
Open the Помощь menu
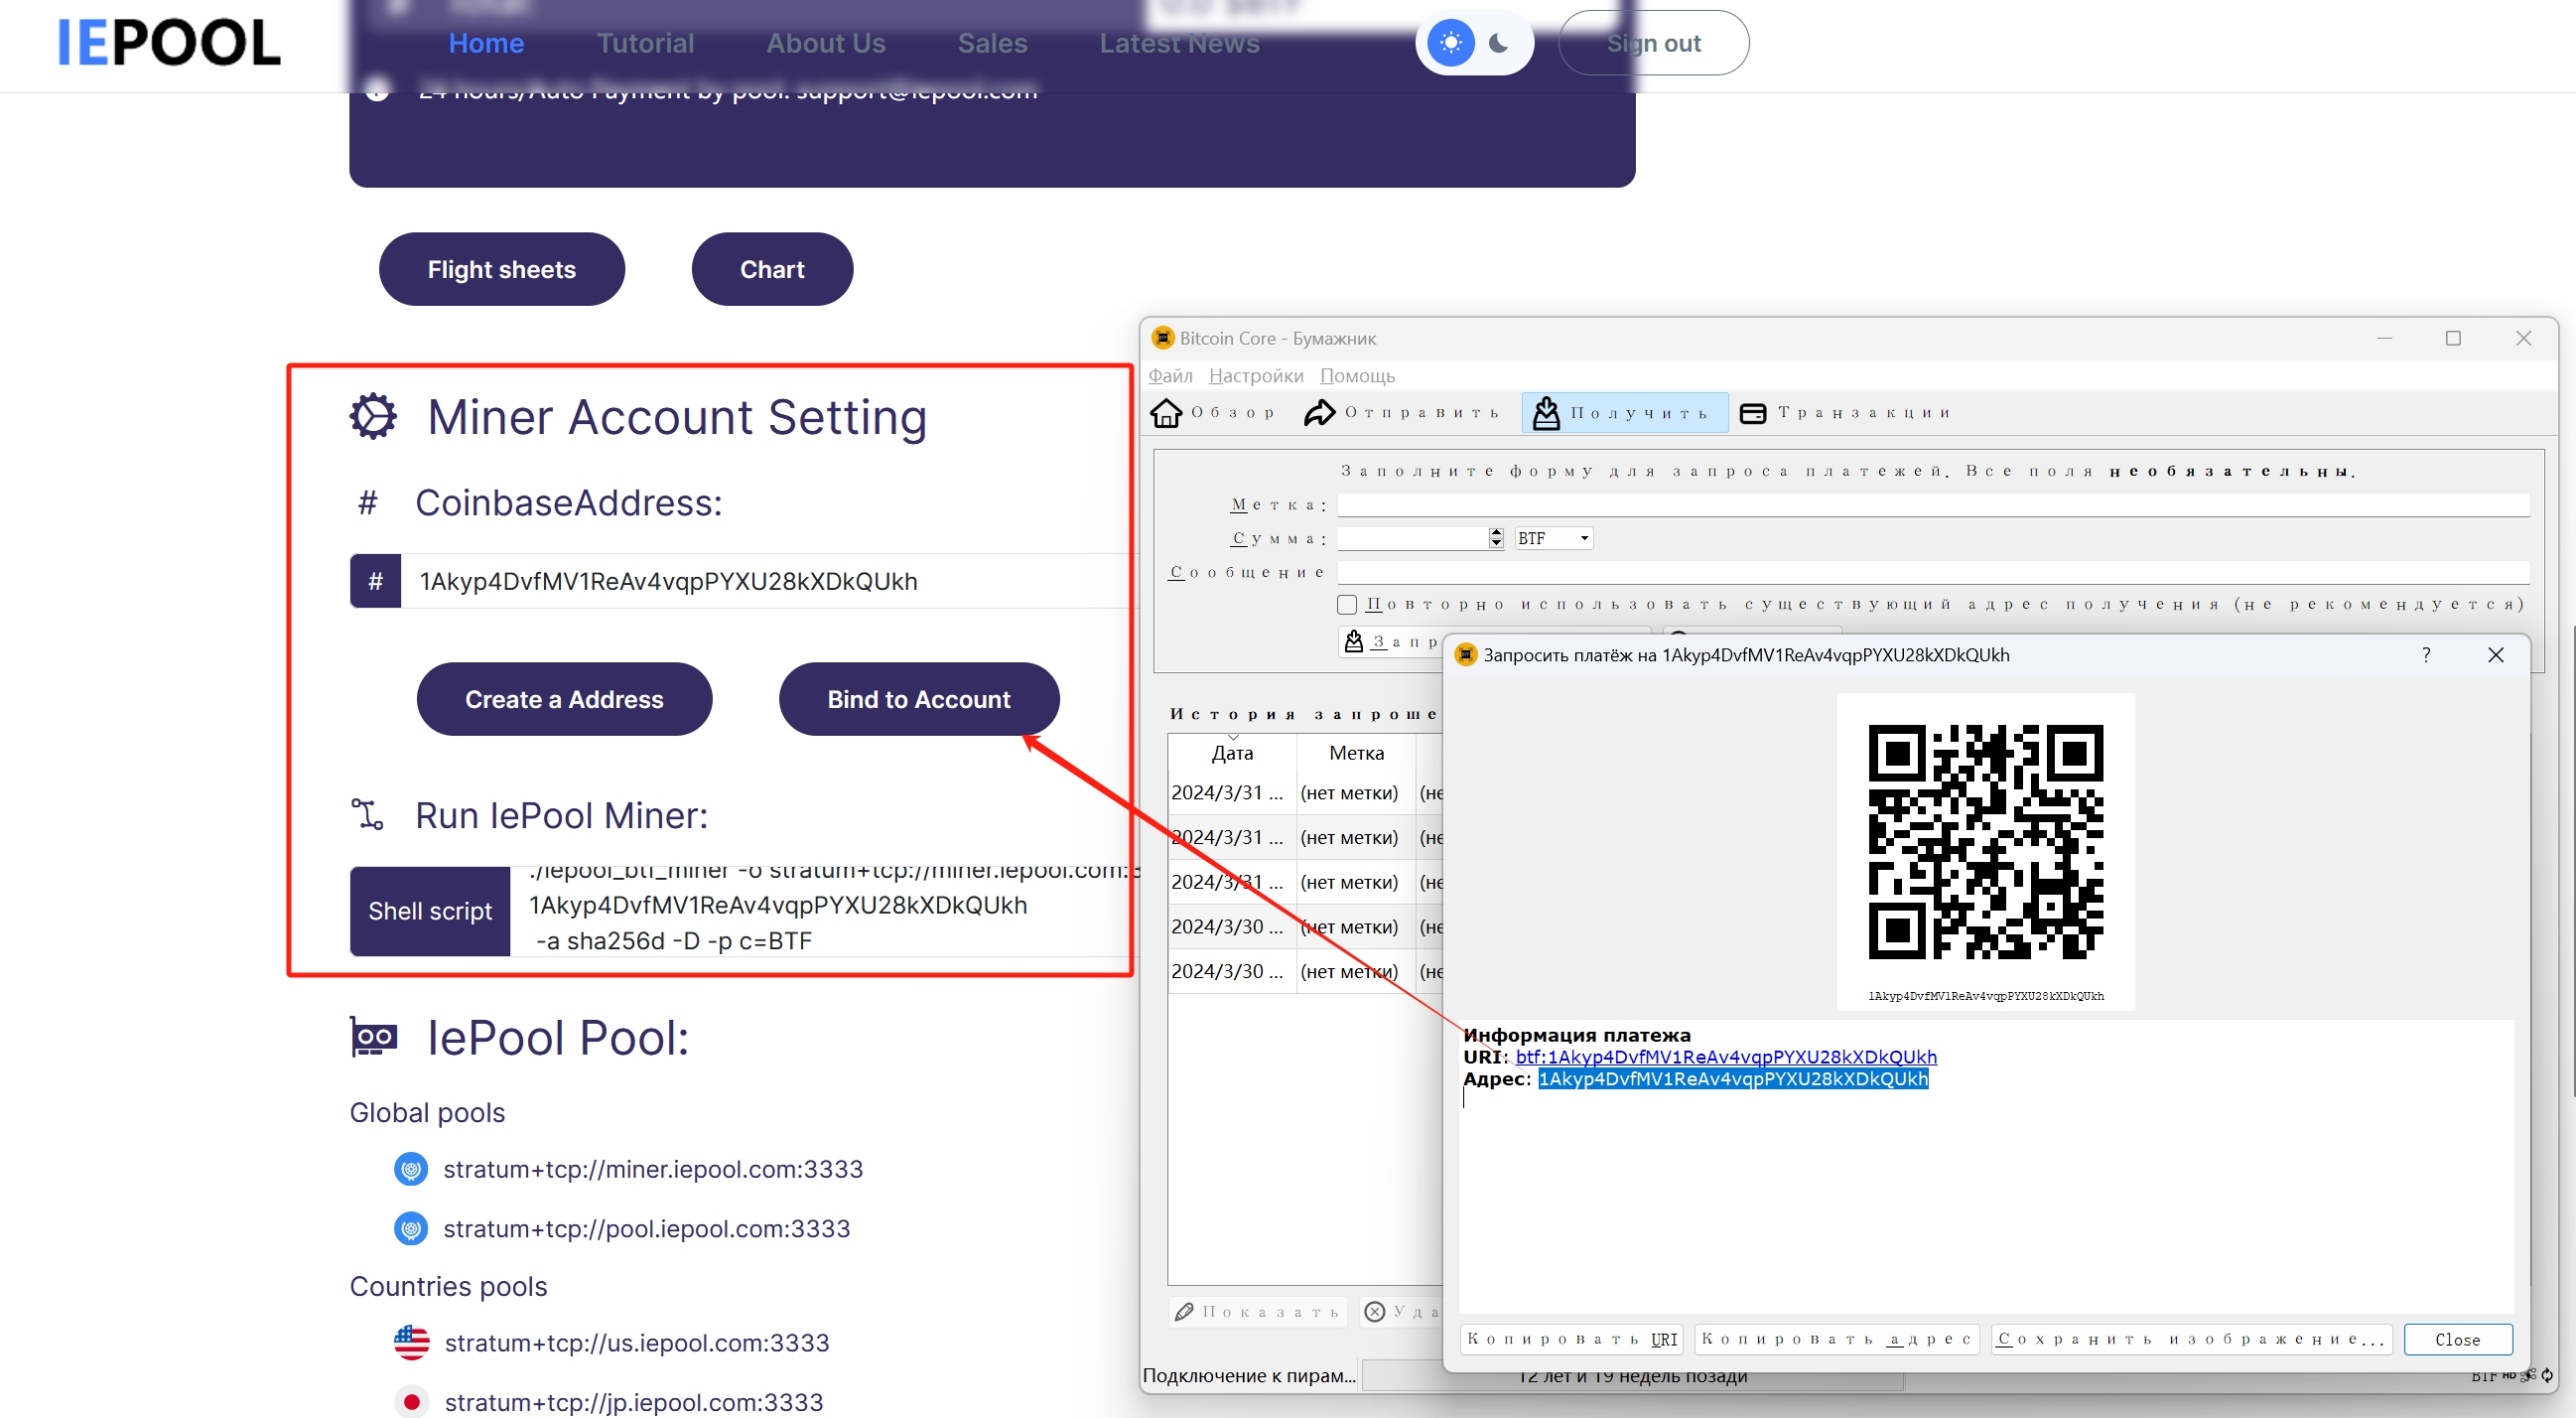(1357, 376)
